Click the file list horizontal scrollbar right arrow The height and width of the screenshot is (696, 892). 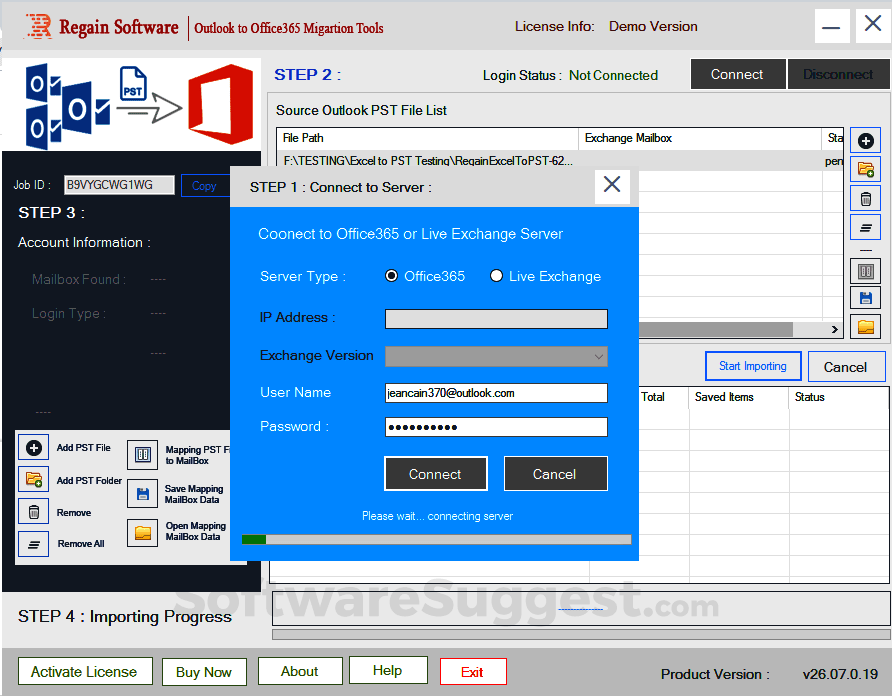pos(835,329)
